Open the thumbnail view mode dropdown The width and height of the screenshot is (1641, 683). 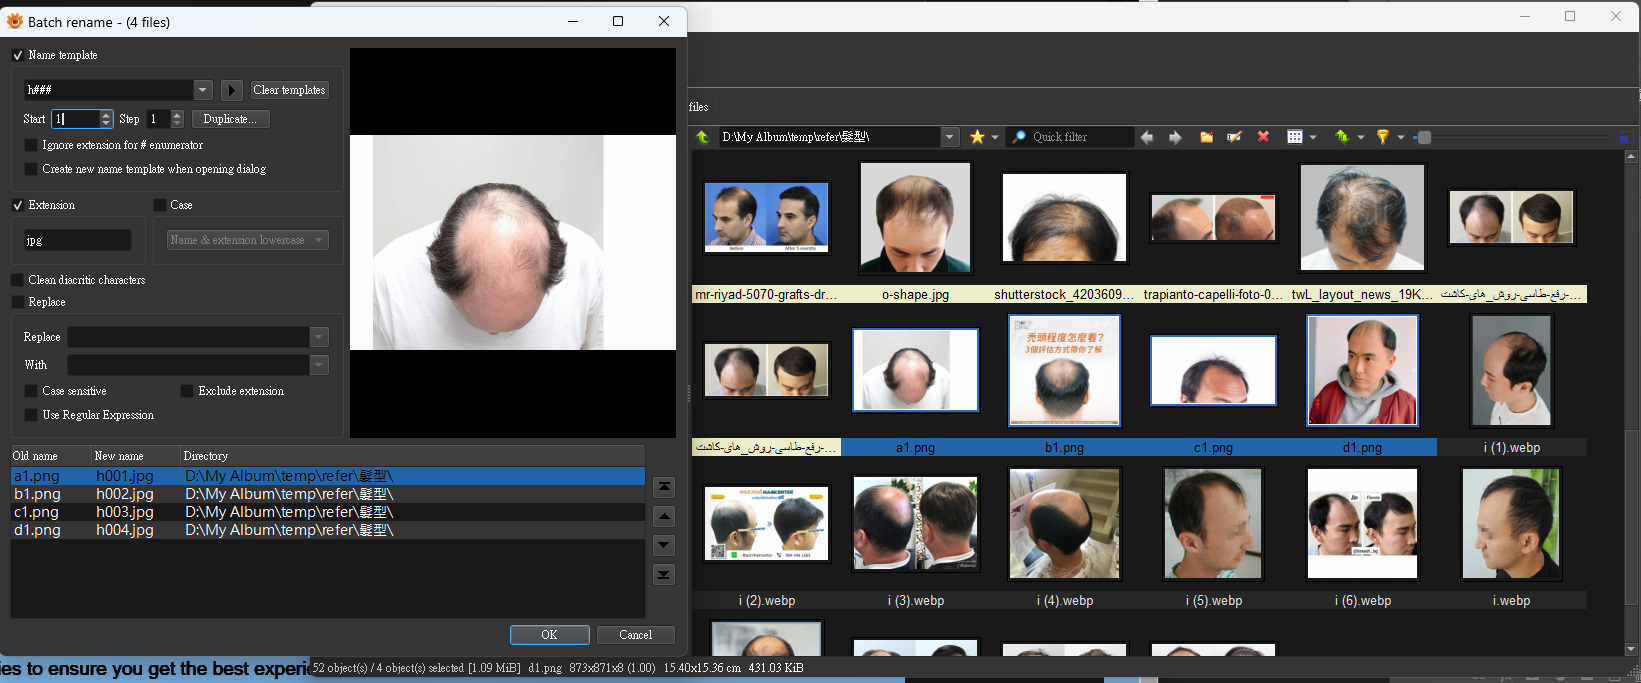tap(1313, 137)
